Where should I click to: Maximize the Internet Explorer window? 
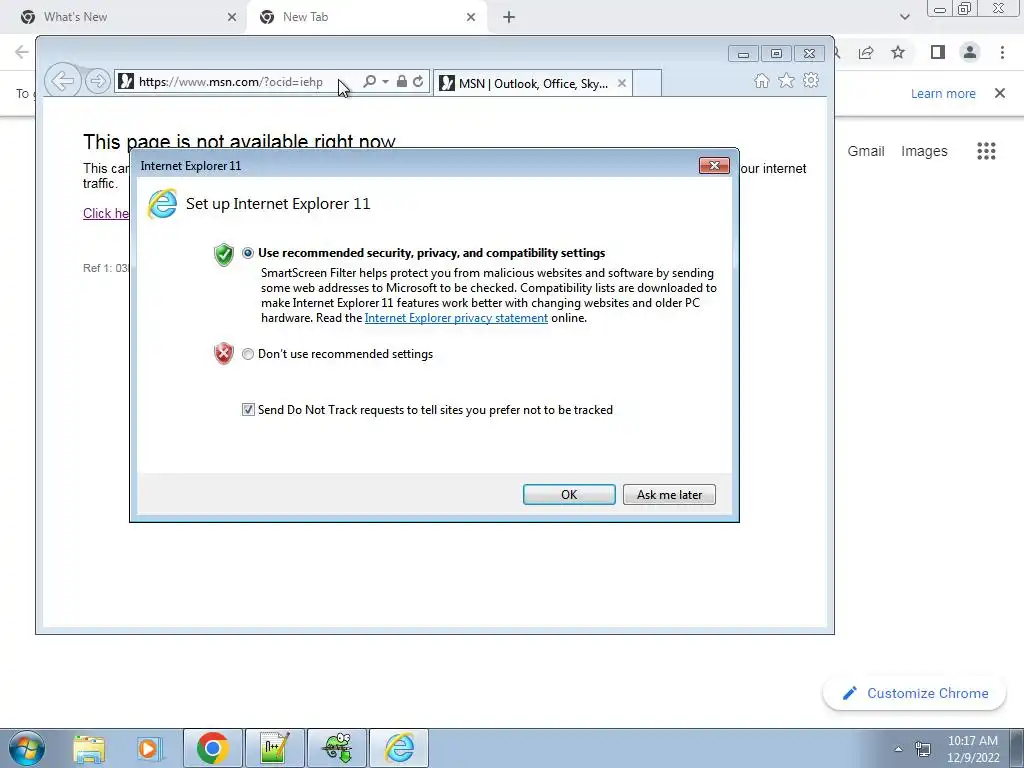pyautogui.click(x=776, y=54)
